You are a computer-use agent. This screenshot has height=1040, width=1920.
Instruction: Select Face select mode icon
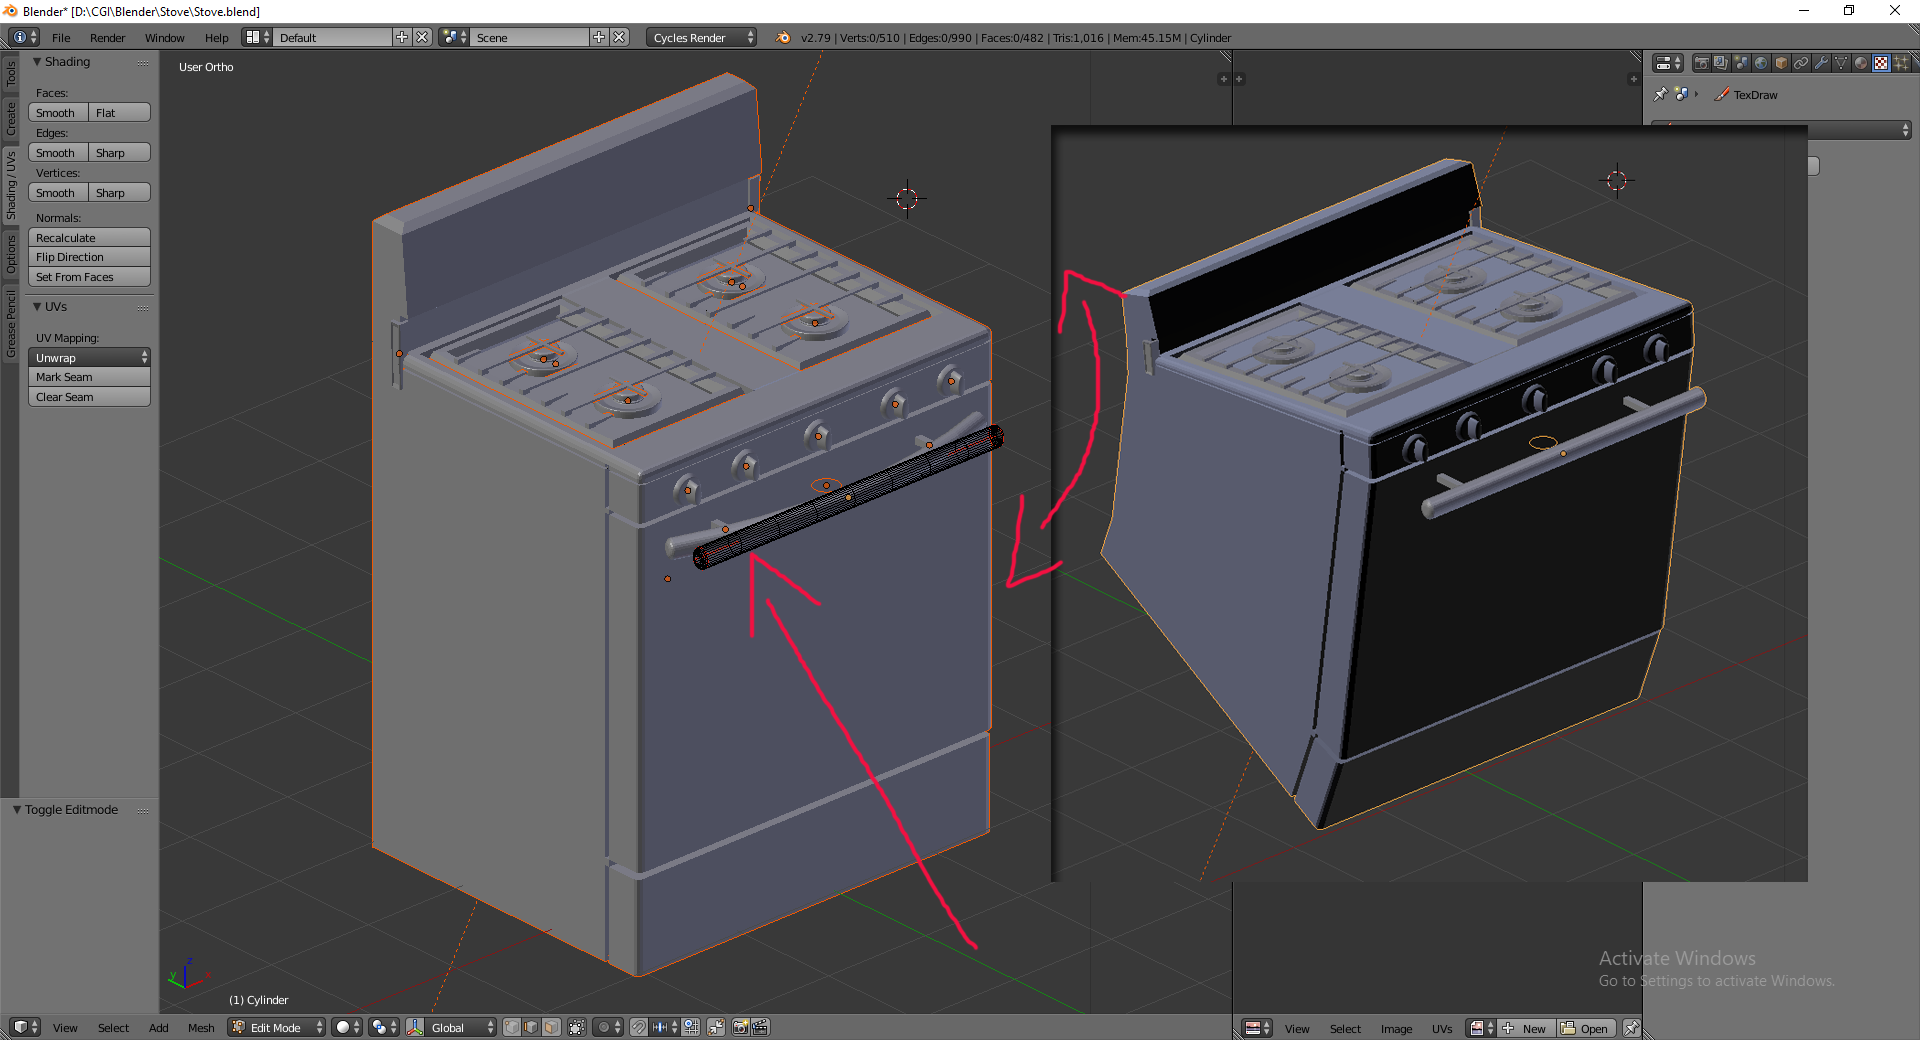pos(551,1027)
